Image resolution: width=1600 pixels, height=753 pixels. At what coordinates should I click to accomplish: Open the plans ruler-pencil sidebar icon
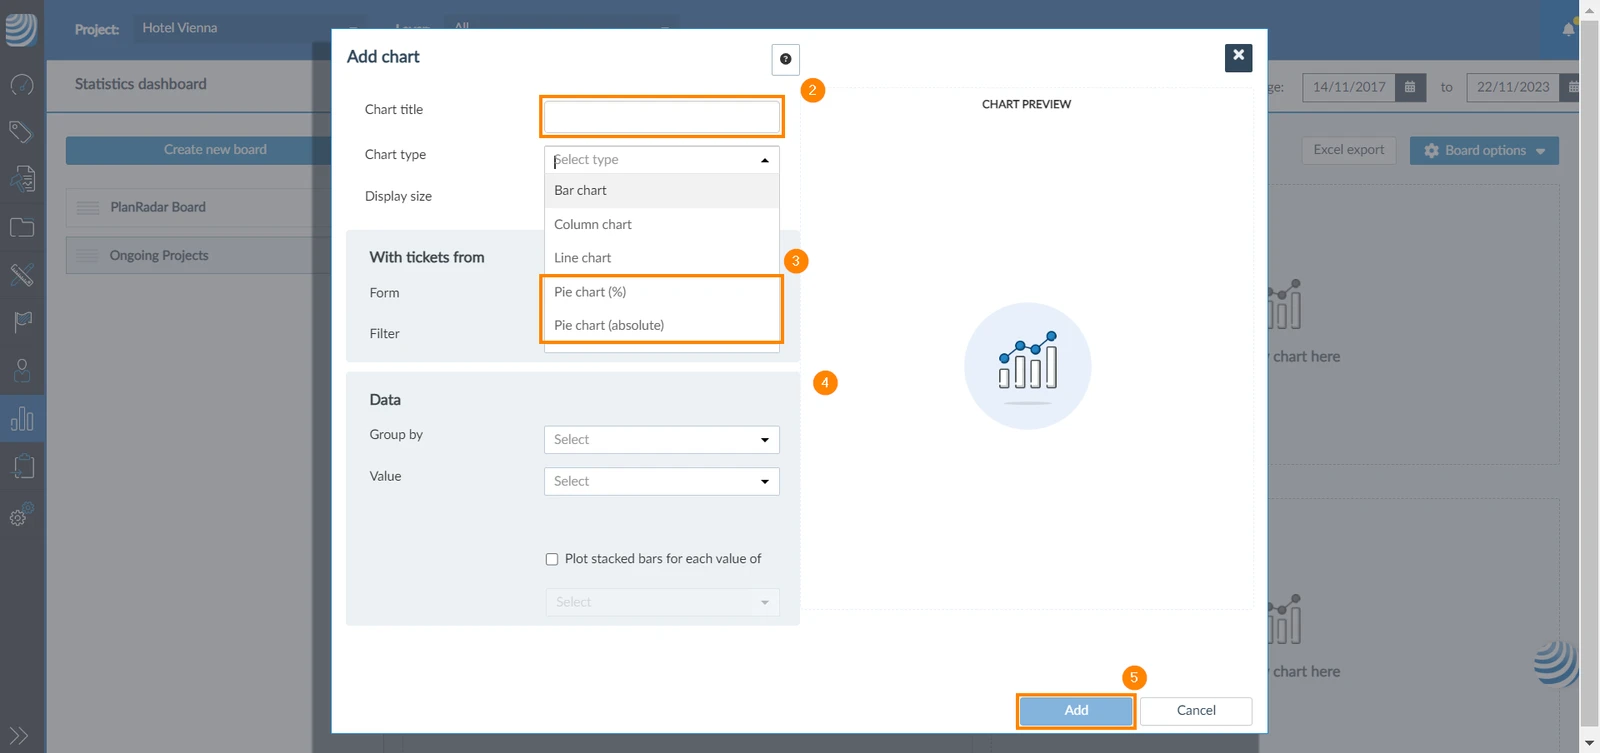tap(22, 274)
